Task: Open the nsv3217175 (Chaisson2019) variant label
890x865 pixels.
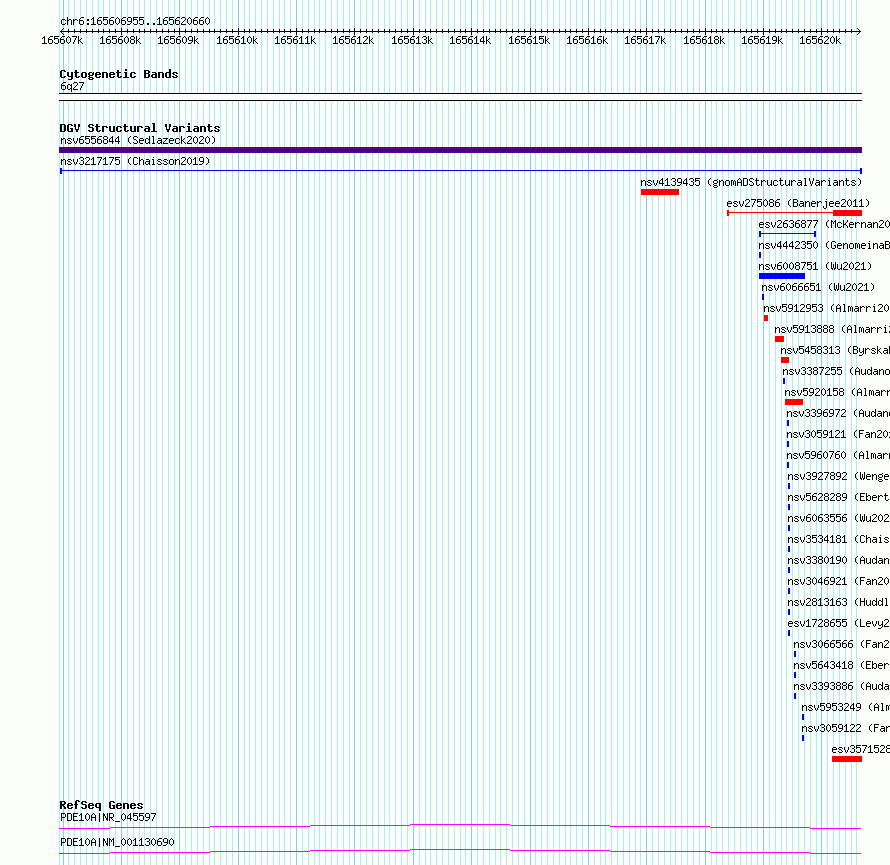Action: (x=135, y=161)
